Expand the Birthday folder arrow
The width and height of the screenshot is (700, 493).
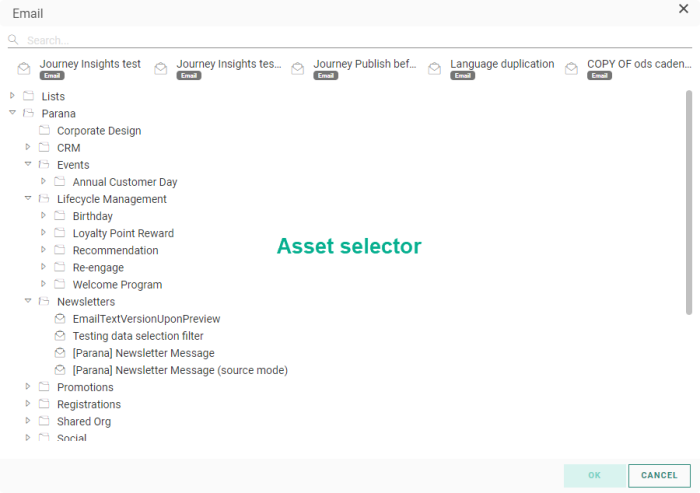[x=44, y=216]
